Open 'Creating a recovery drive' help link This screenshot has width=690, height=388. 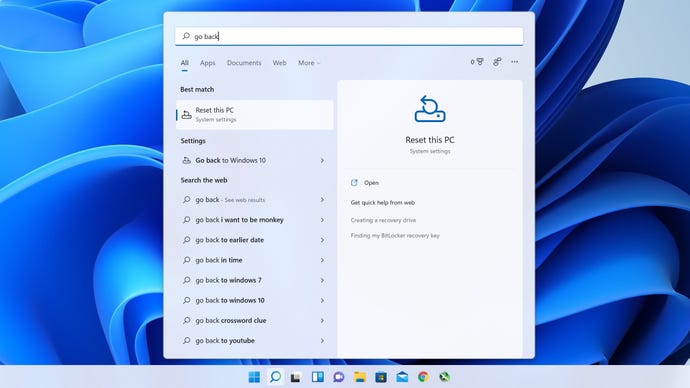(383, 220)
